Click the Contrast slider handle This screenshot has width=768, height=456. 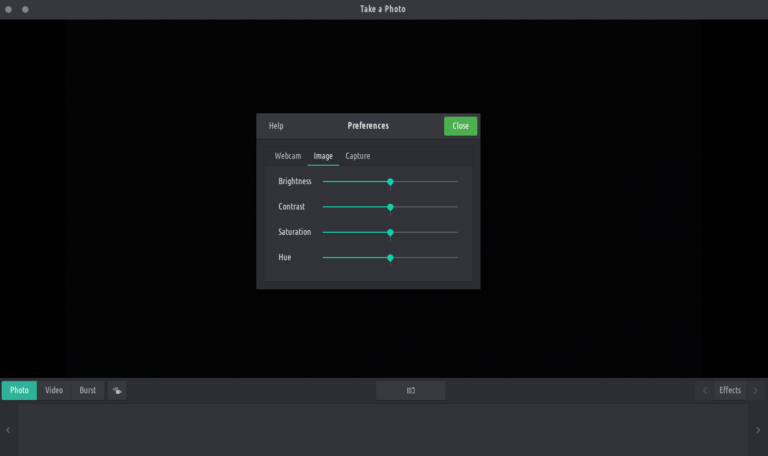pos(390,207)
